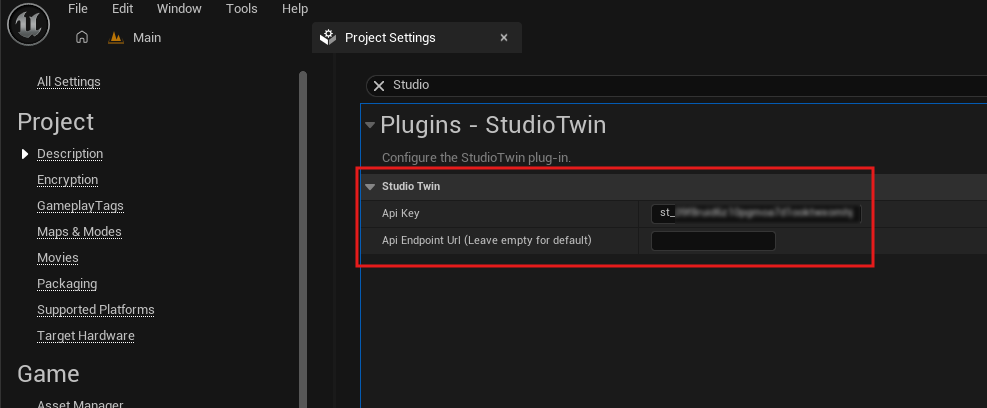Viewport: 987px width, 408px height.
Task: Select the Asset Manager settings page
Action: click(x=80, y=404)
